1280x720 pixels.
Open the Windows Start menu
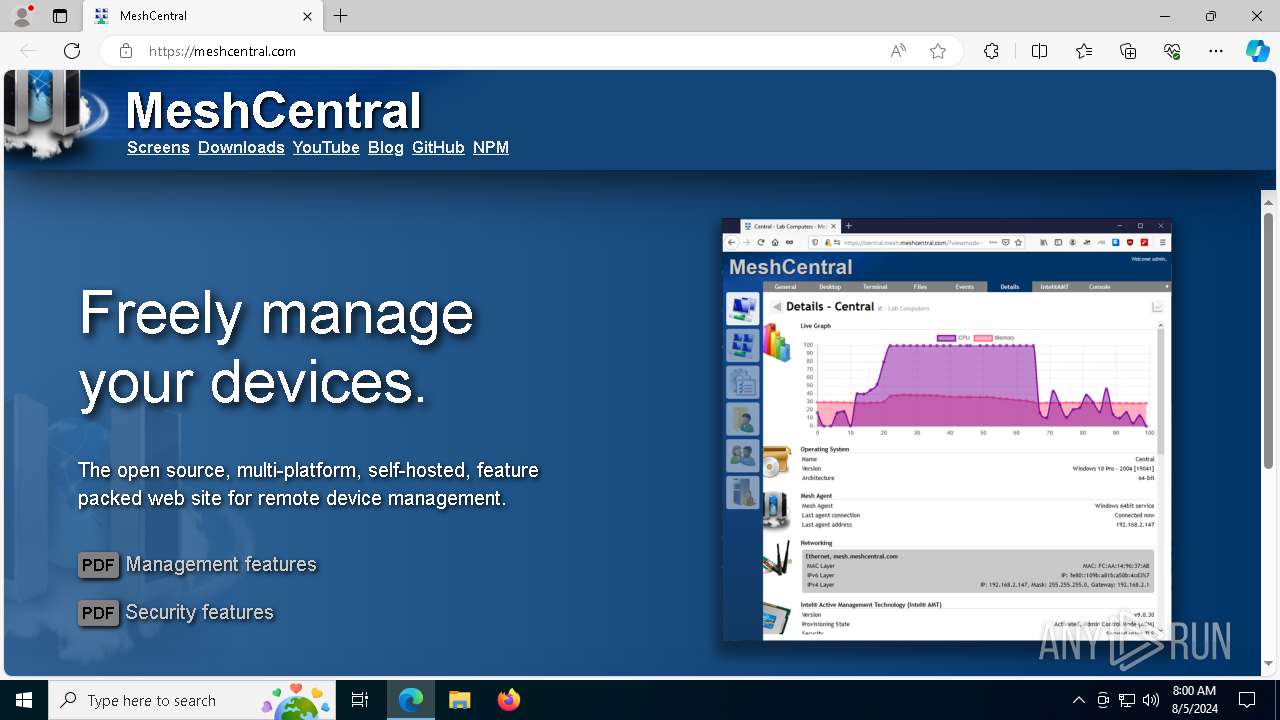(x=24, y=700)
